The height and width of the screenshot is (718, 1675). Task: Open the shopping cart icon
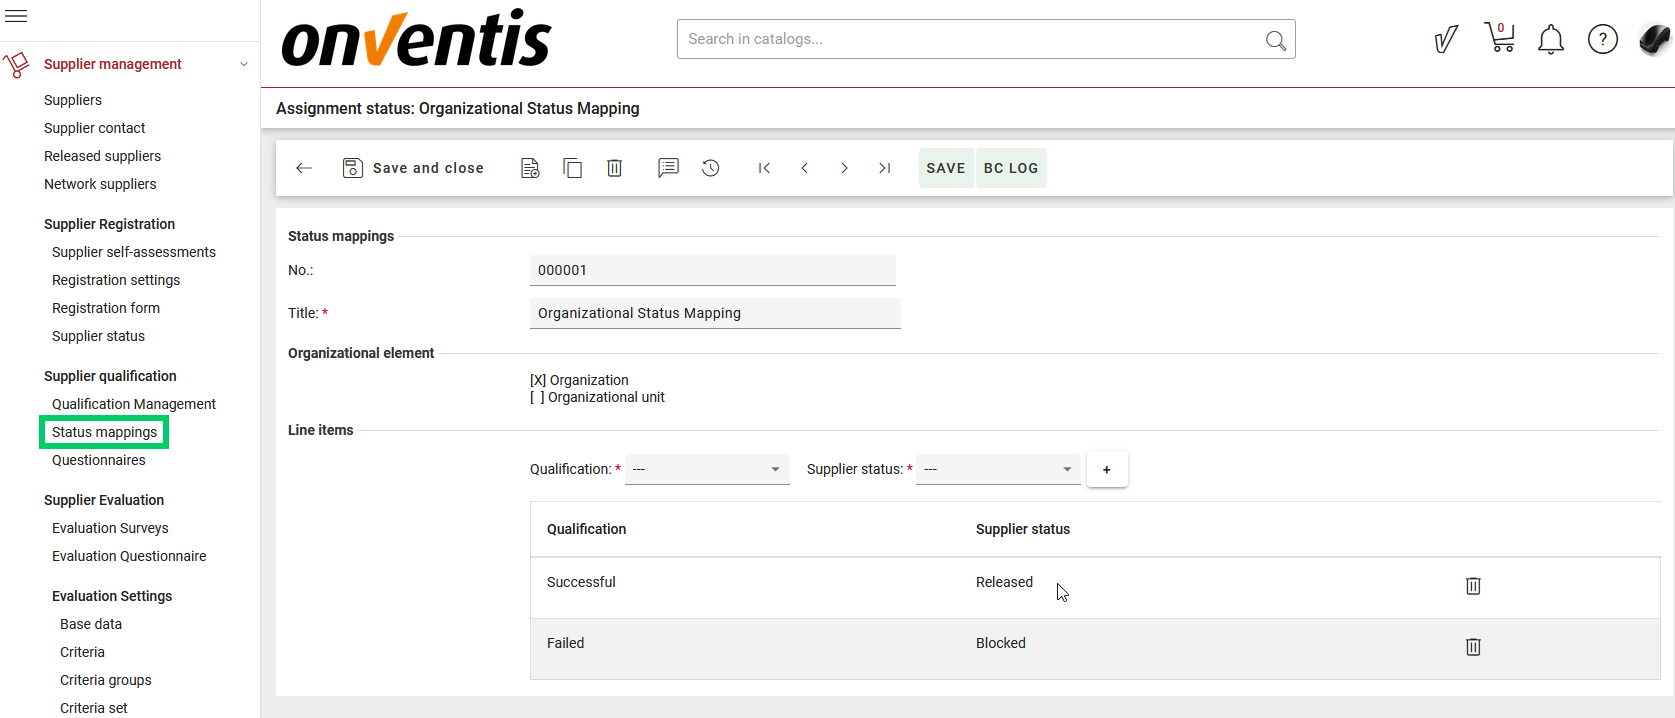pos(1499,39)
